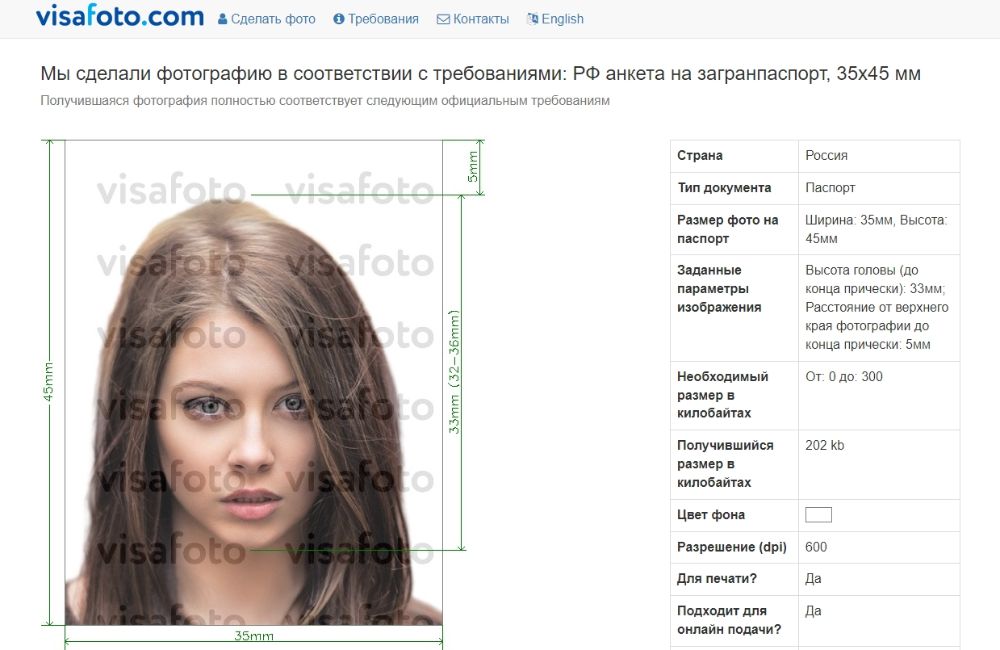Viewport: 1000px width, 650px height.
Task: Click the envelope icon beside Контакты
Action: 443,19
